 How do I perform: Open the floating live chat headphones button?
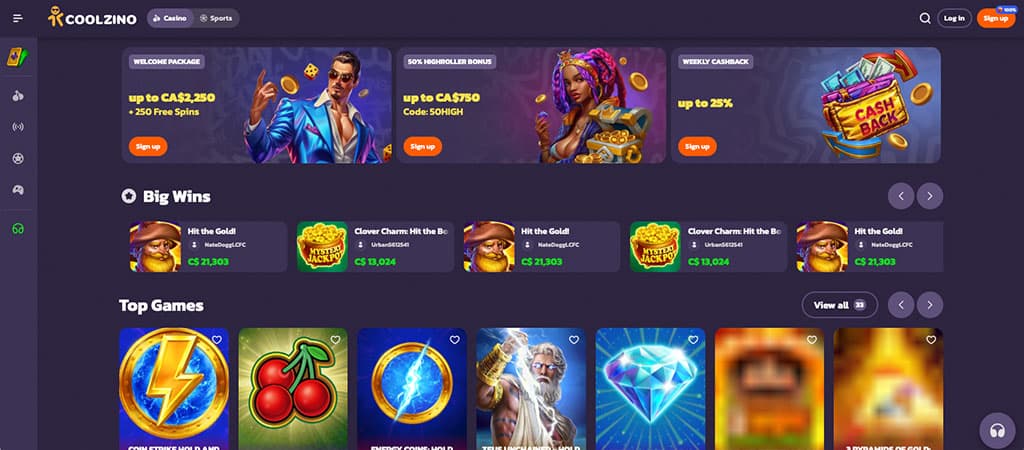[997, 431]
